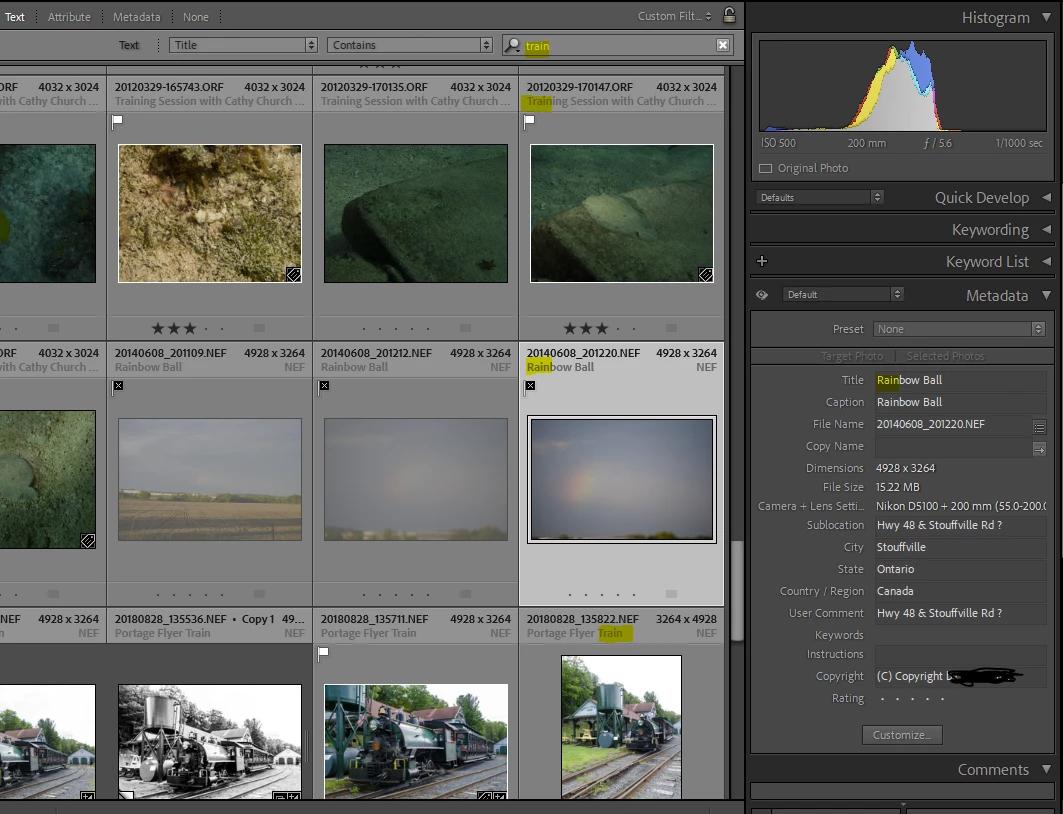Toggle flag on 20180828_135711.NEF train photo
1063x814 pixels.
point(324,654)
